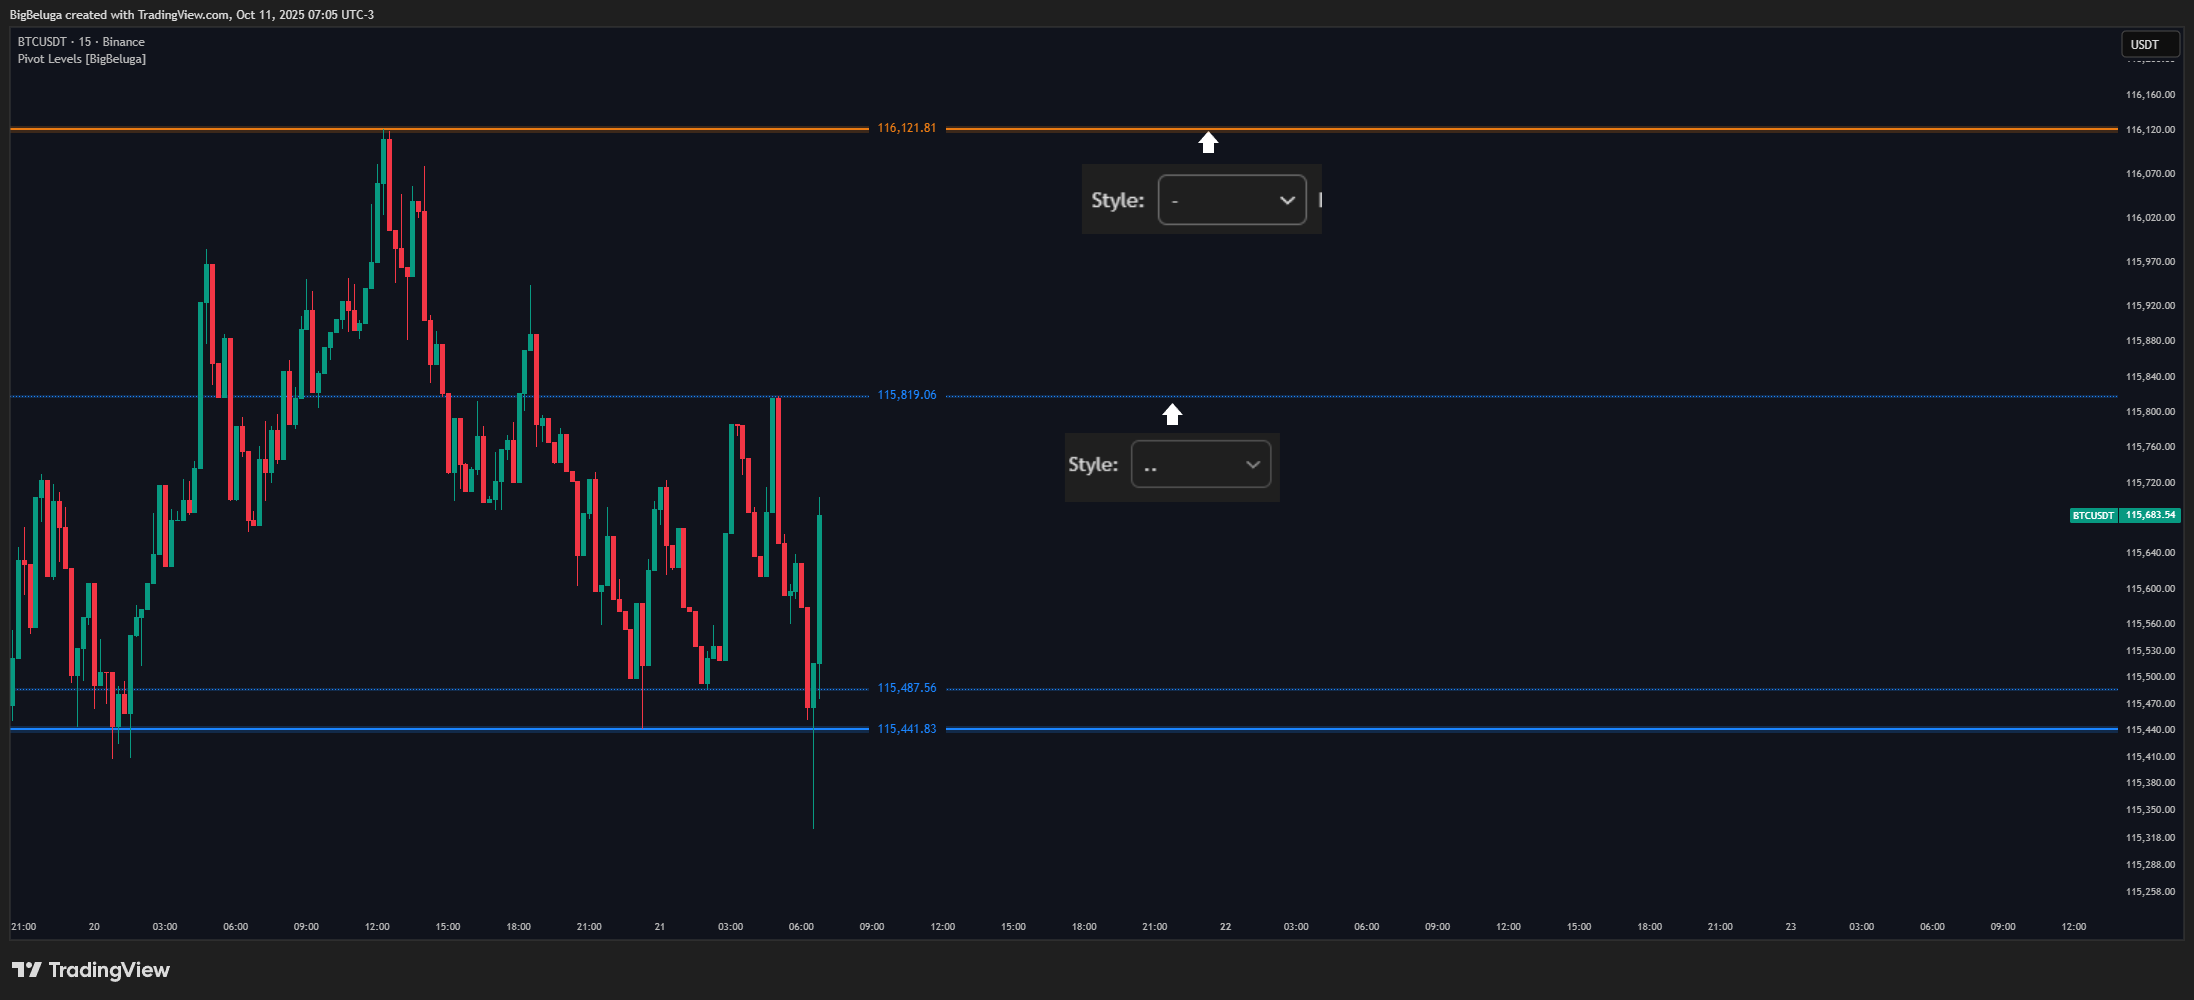The image size is (2194, 1000).
Task: Expand the Style dropdown showing a single dash
Action: [1232, 200]
